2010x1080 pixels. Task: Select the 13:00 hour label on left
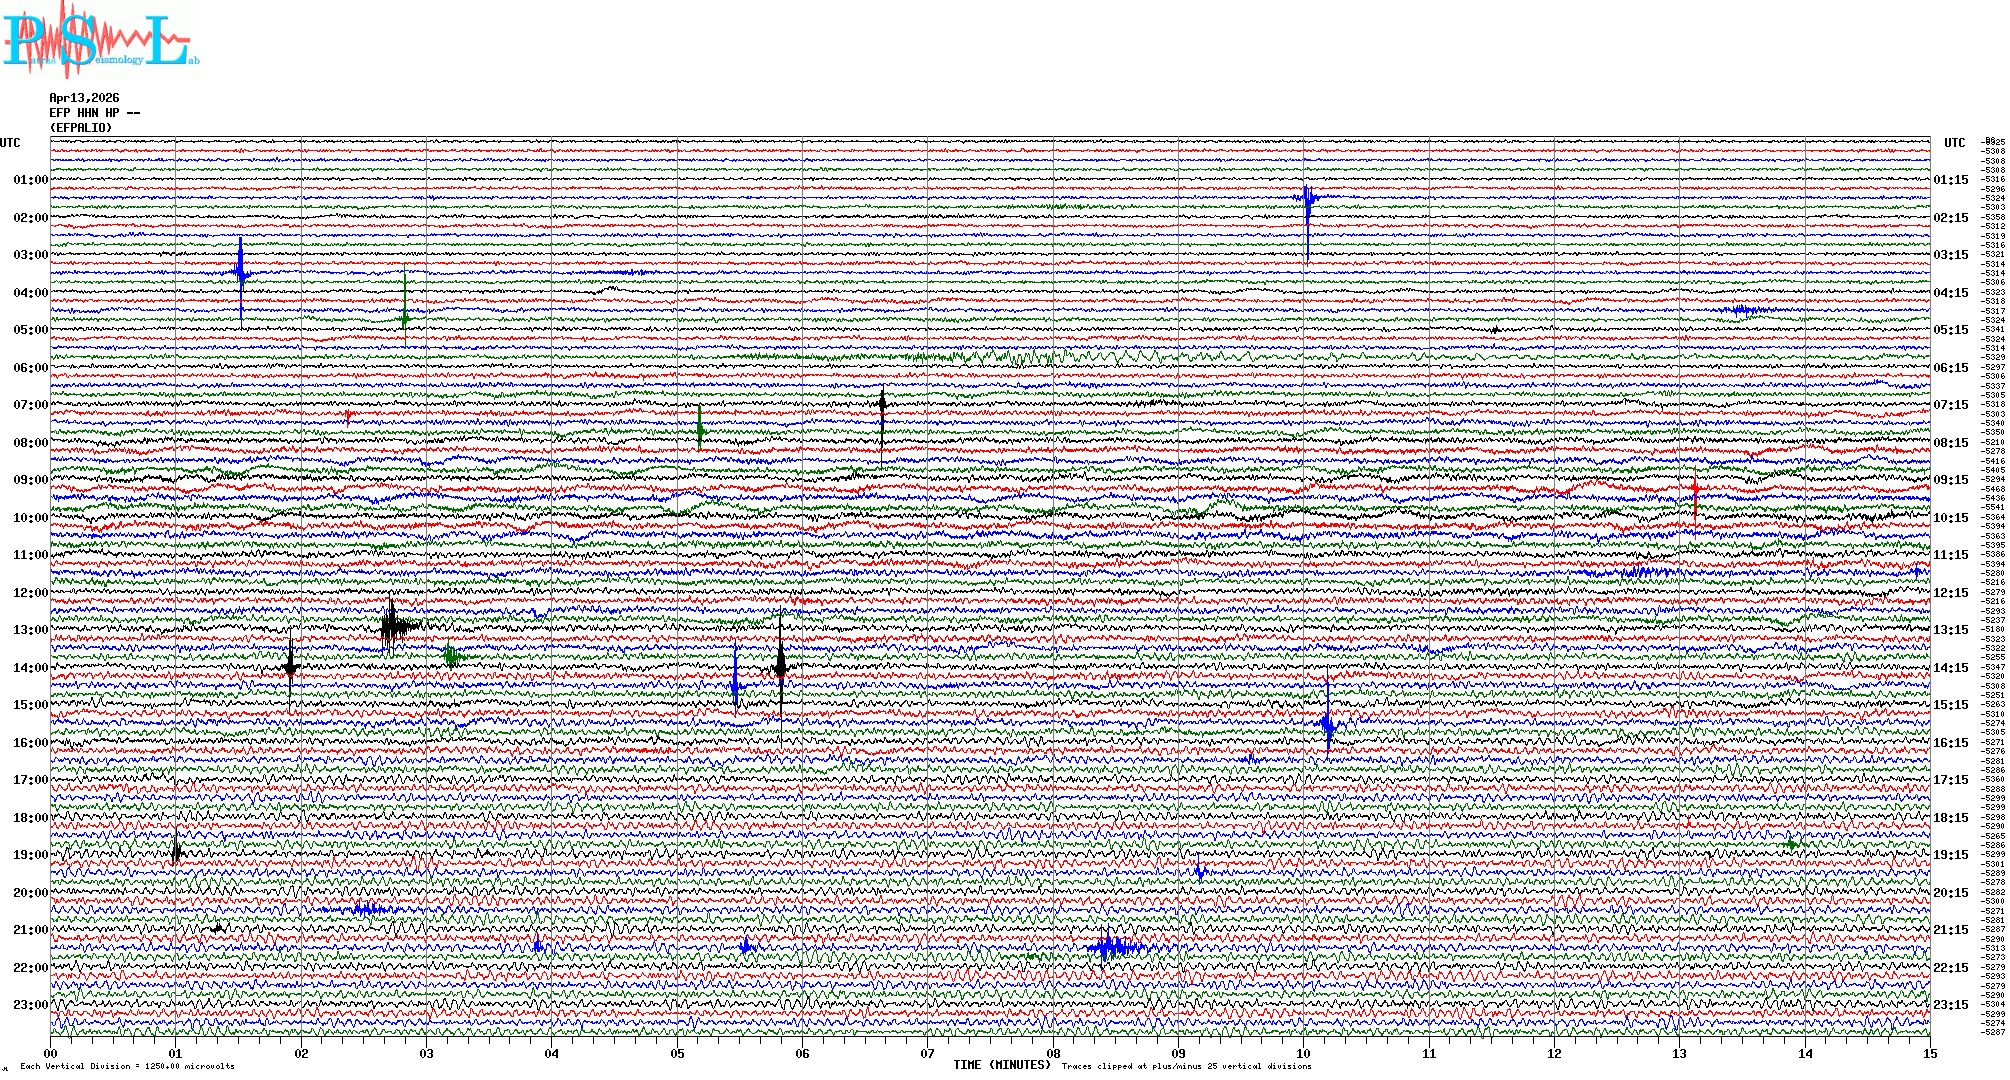pyautogui.click(x=30, y=630)
